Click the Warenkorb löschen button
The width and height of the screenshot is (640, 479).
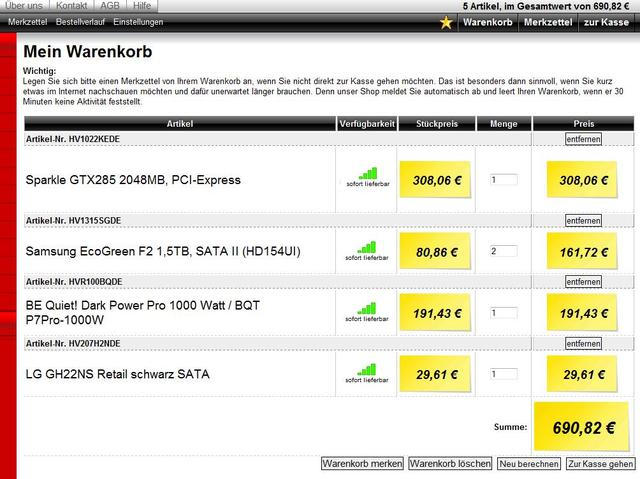pyautogui.click(x=450, y=463)
